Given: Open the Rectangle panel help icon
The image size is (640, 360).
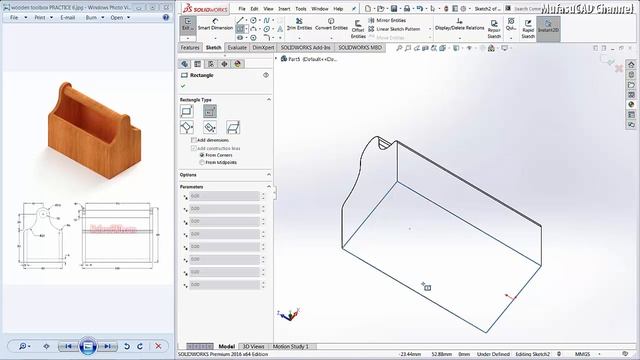Looking at the screenshot, I should tap(266, 75).
